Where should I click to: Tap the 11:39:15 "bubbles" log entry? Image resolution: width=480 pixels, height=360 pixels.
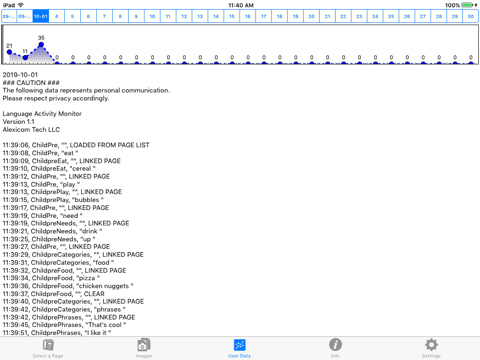click(53, 200)
